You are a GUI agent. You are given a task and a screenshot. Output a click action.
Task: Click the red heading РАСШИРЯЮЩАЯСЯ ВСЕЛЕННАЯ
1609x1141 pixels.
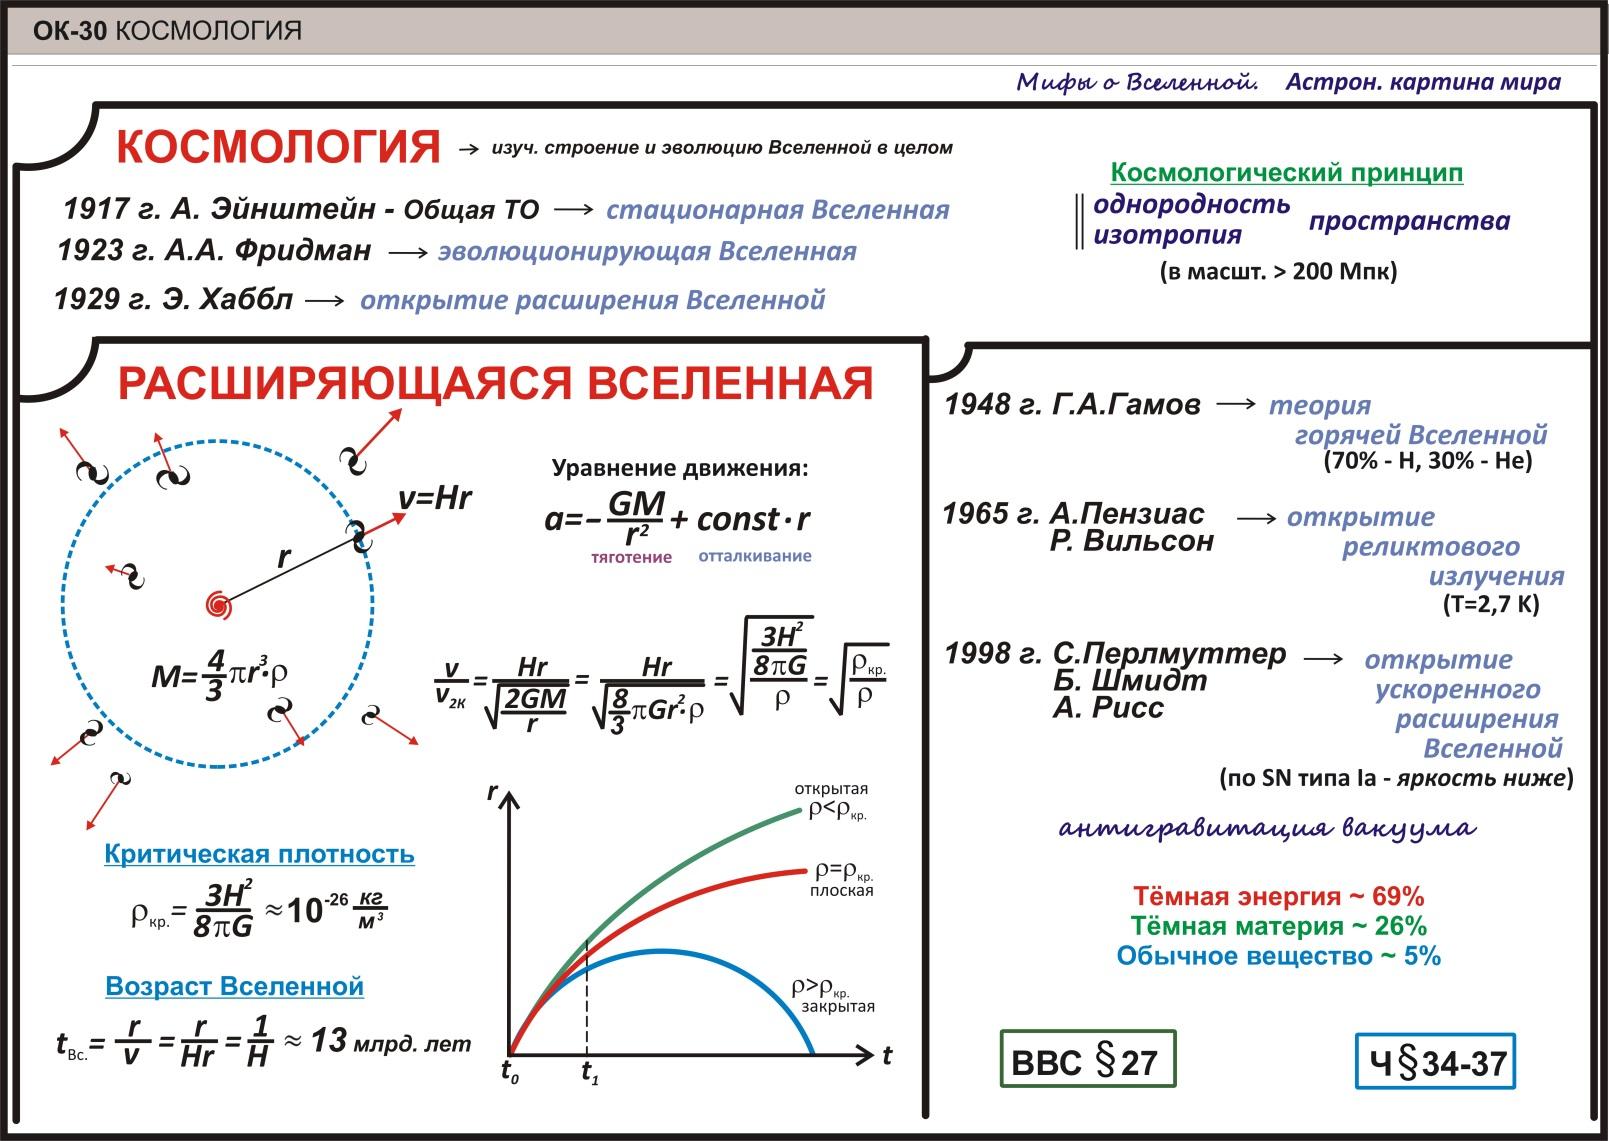pyautogui.click(x=496, y=383)
